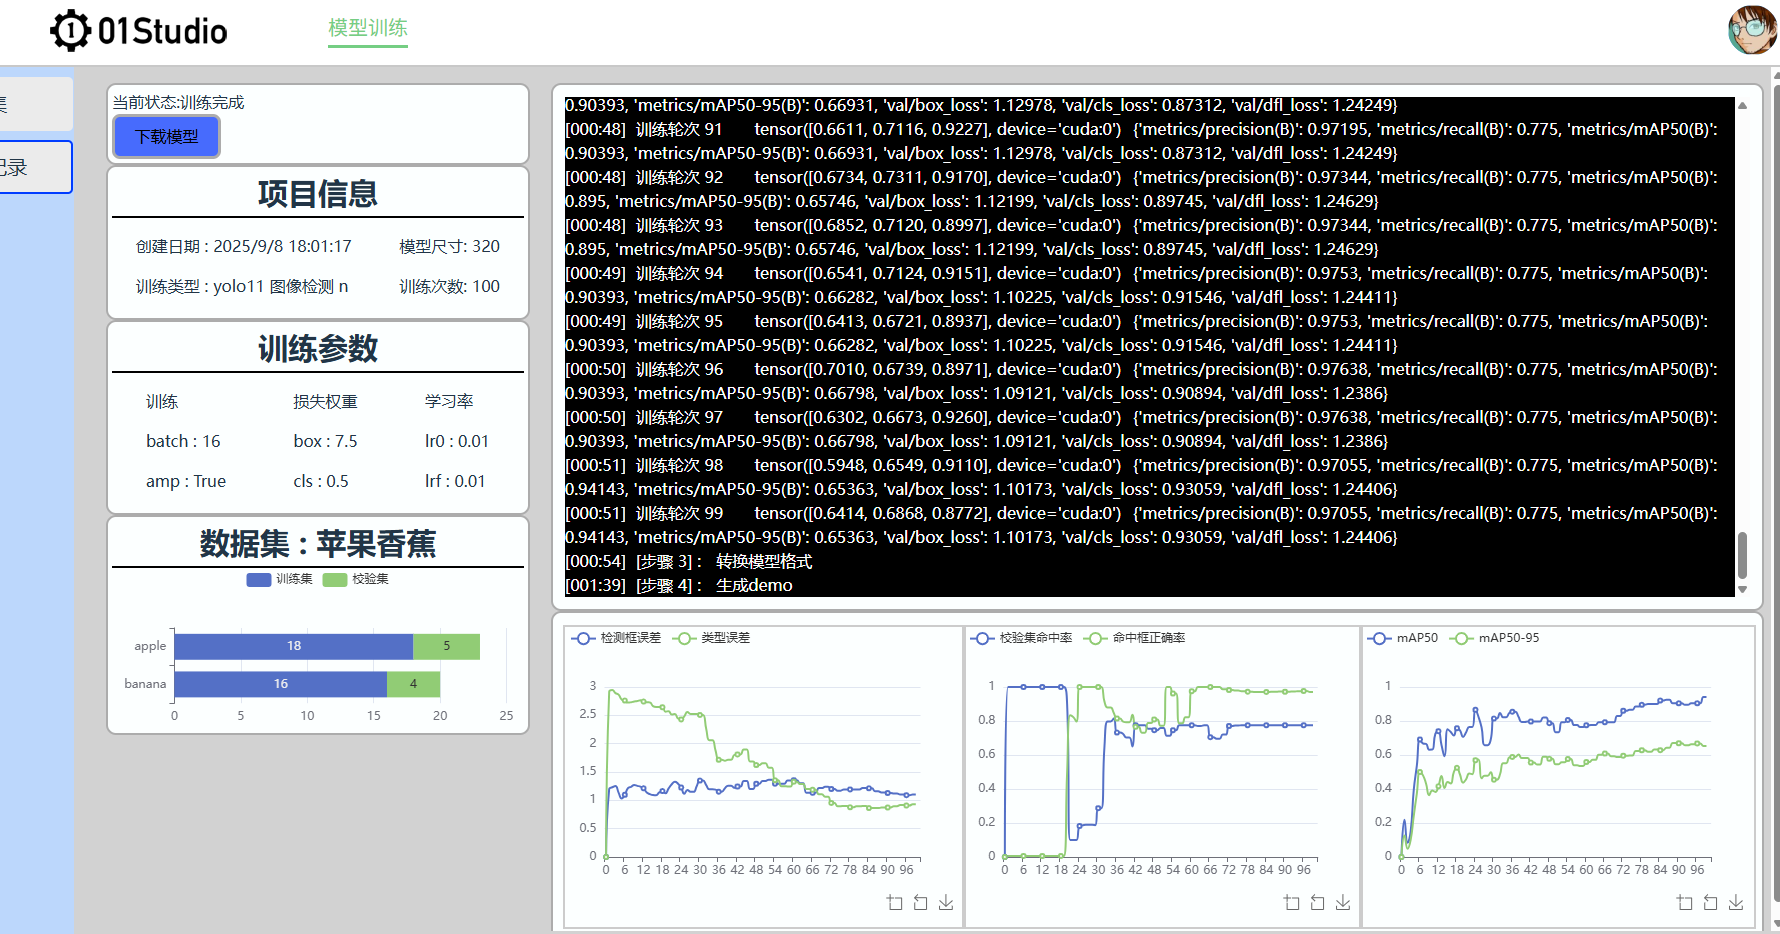Toggle 训练集 legend in dataset chart
The height and width of the screenshot is (934, 1780).
[279, 579]
